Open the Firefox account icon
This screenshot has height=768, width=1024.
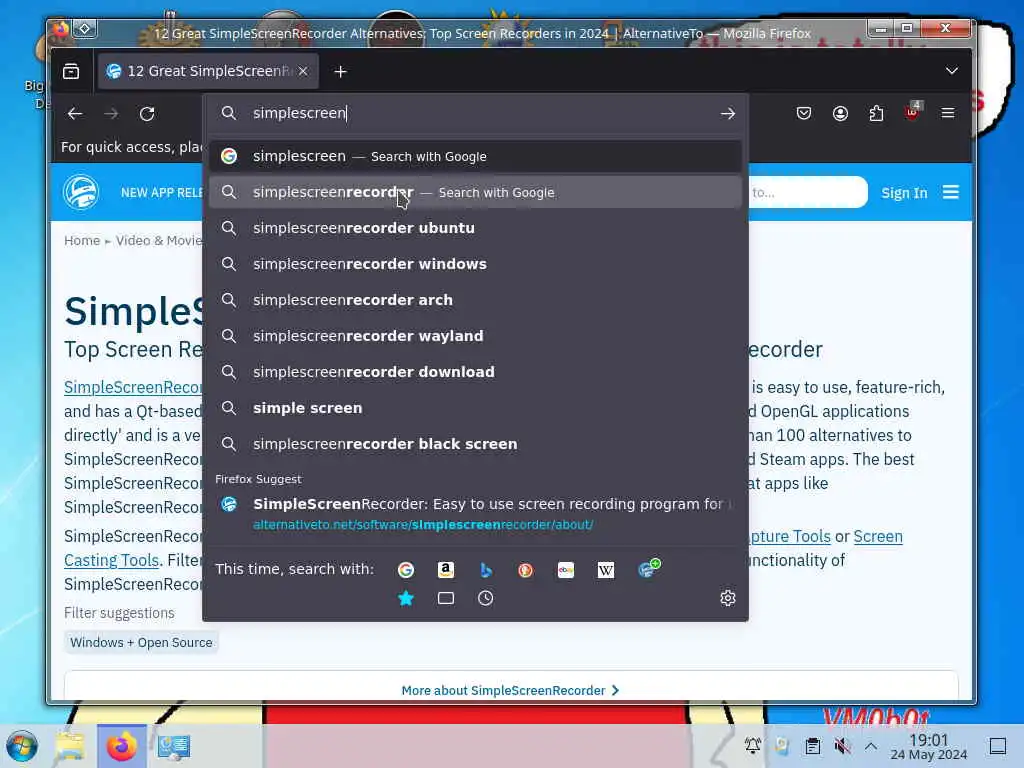(x=840, y=114)
